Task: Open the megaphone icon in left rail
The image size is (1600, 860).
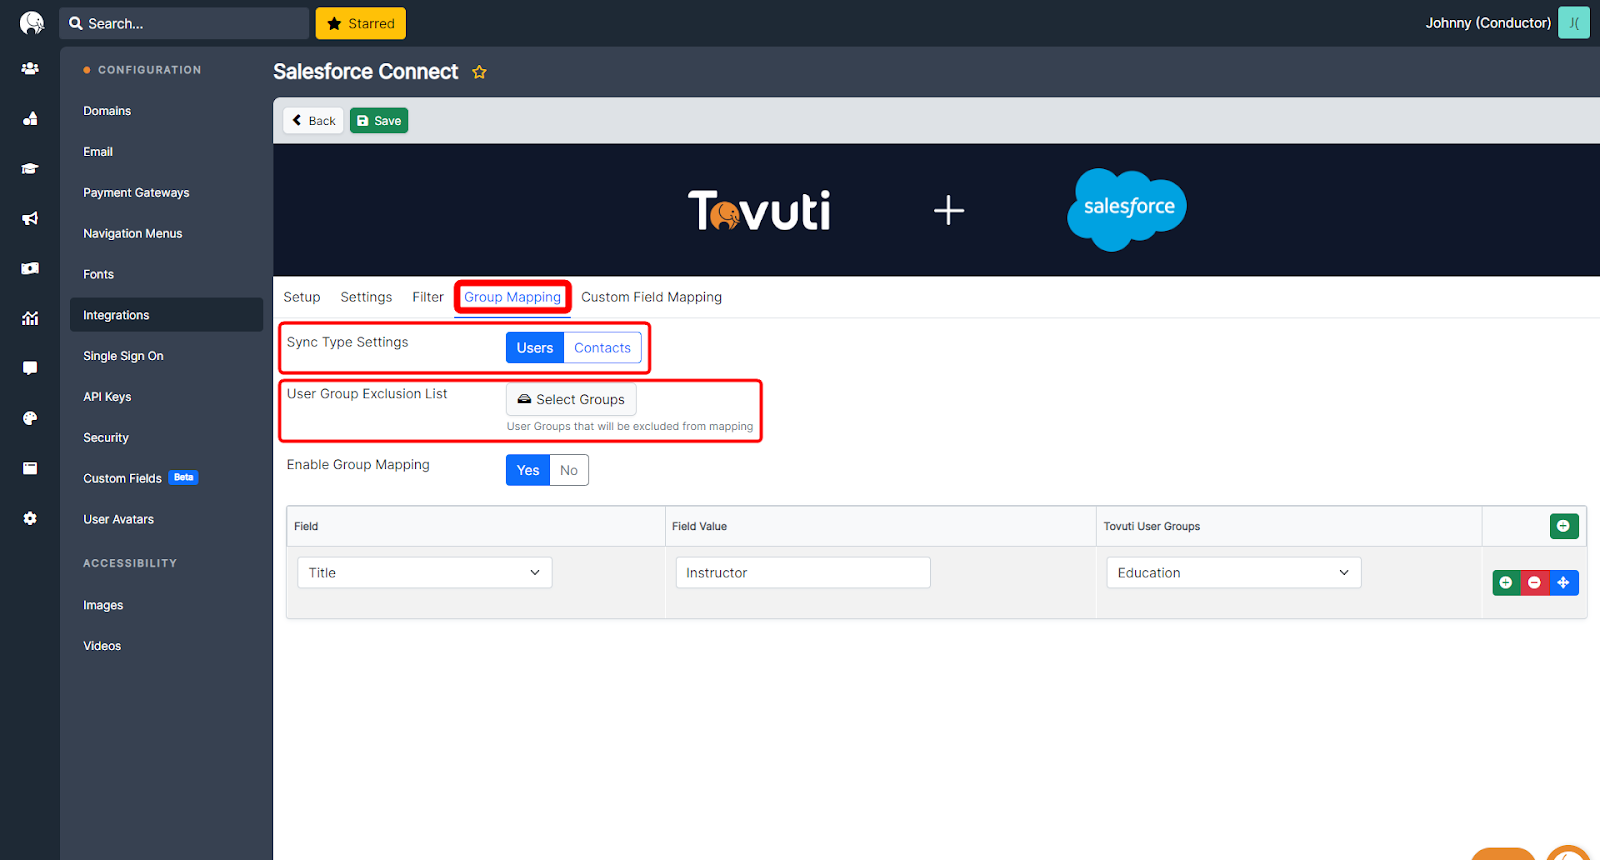Action: pos(30,218)
